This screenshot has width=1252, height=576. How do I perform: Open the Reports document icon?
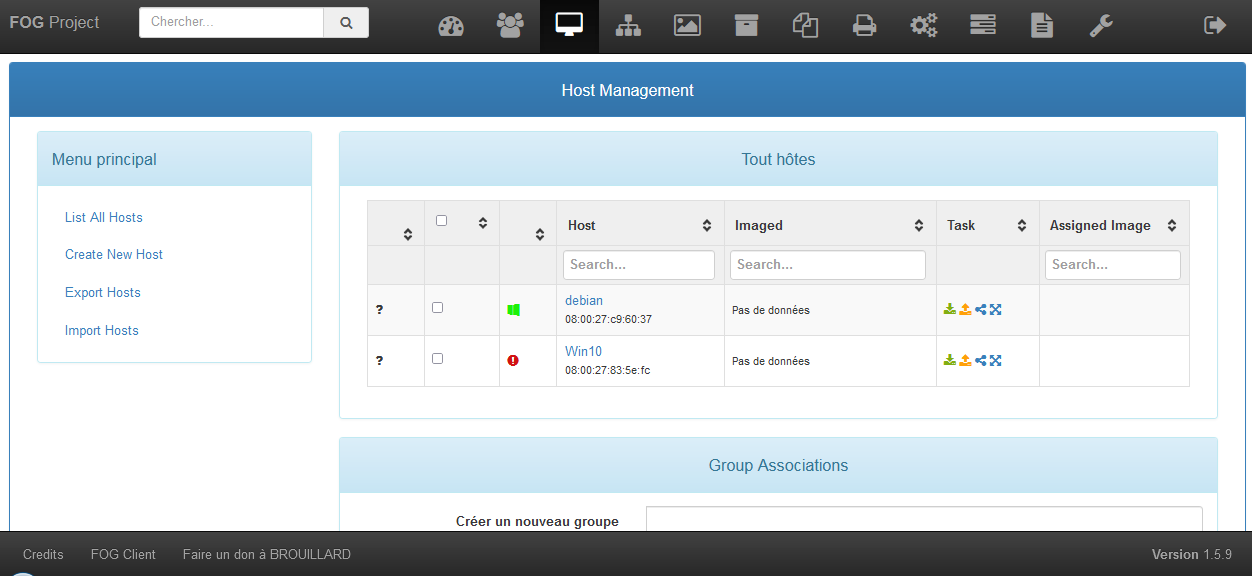(x=1042, y=26)
